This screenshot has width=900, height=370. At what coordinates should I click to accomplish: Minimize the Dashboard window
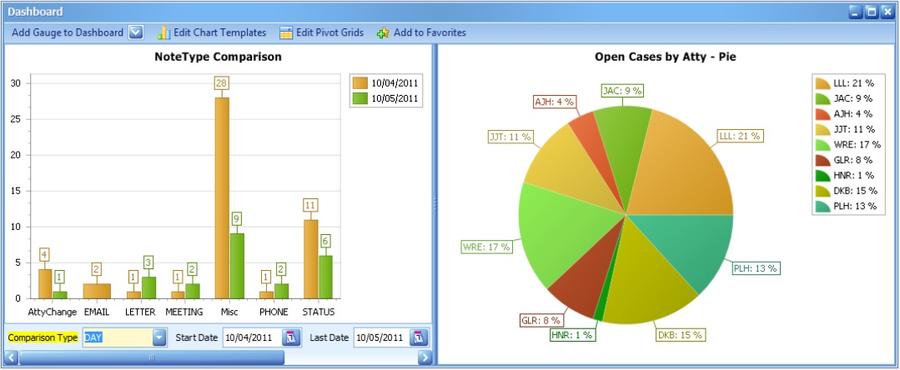[x=856, y=11]
